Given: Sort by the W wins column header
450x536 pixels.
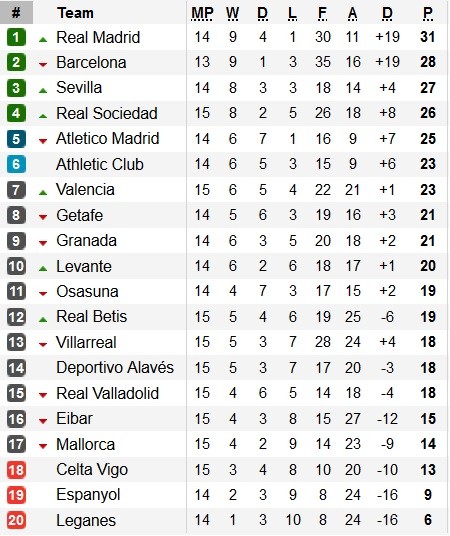Looking at the screenshot, I should pos(233,13).
